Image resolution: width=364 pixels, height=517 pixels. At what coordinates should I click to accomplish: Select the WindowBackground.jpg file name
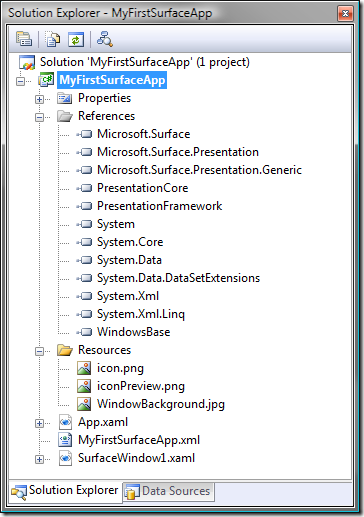pos(161,404)
